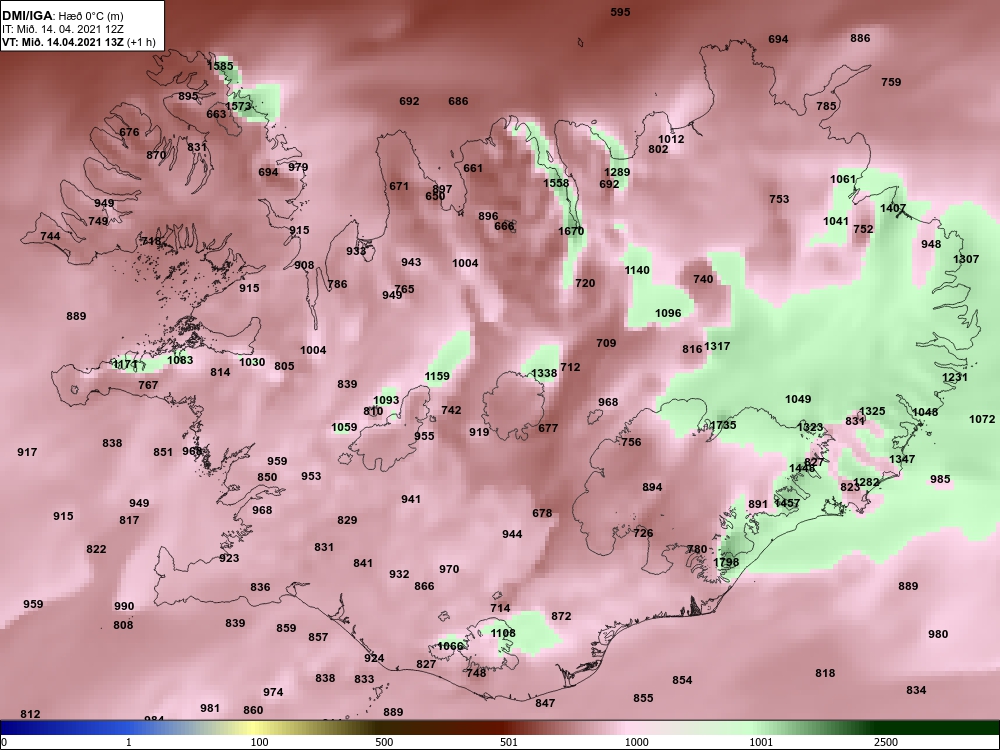1000x750 pixels.
Task: Click the map value 1573
Action: click(239, 106)
